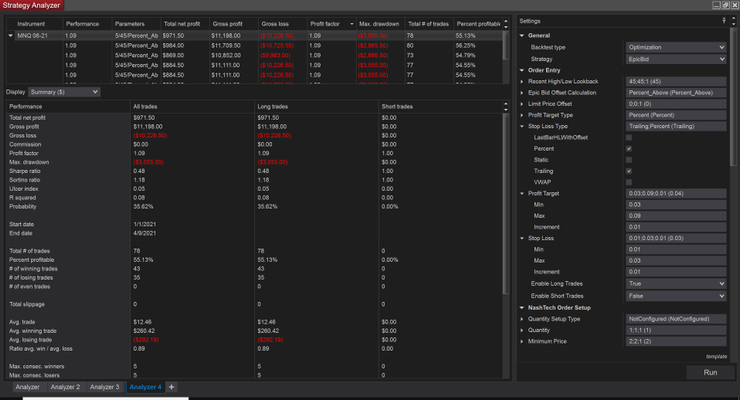Collapse the NashTech Order Setup section arrow

coord(522,307)
